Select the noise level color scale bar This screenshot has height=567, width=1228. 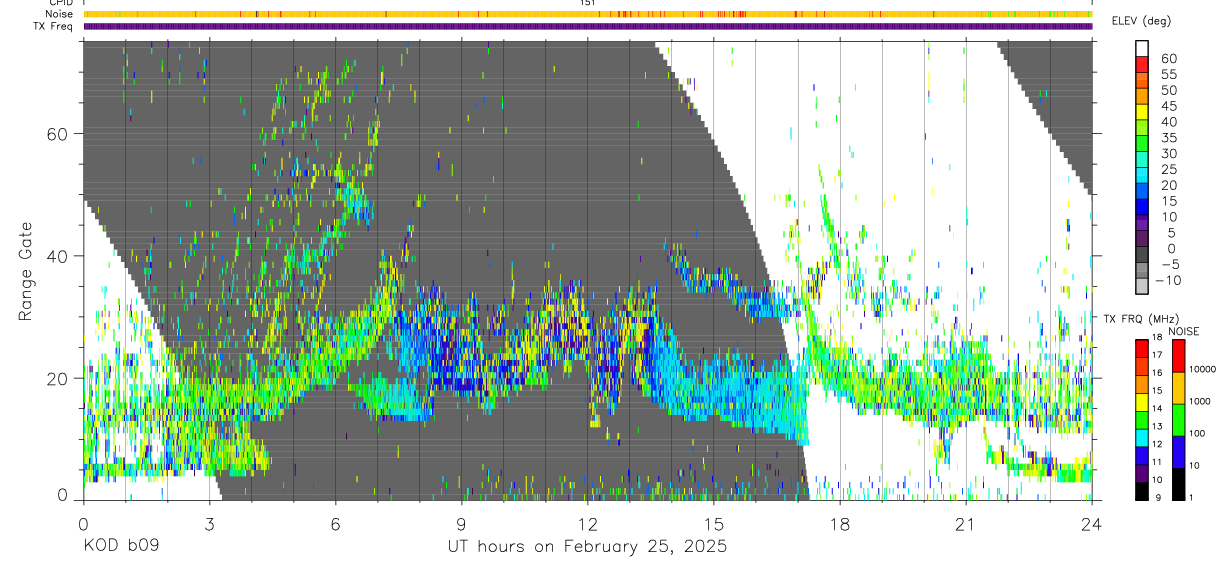point(1177,420)
